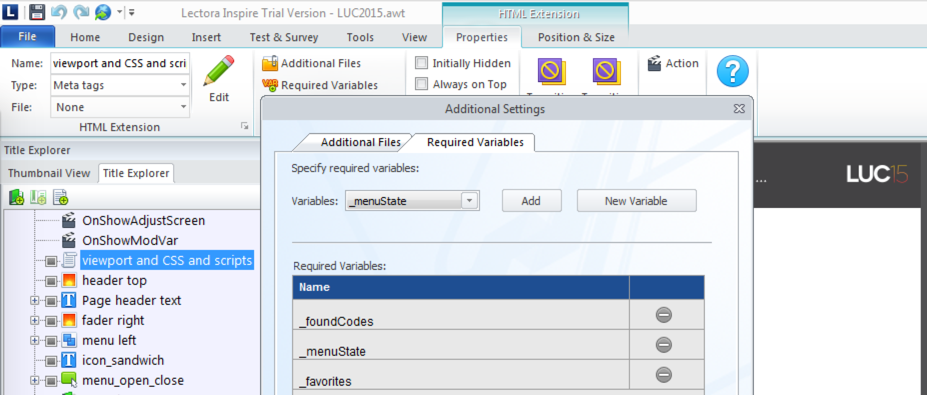Click the add section icon in Title Explorer
This screenshot has height=395, width=927.
coord(38,197)
